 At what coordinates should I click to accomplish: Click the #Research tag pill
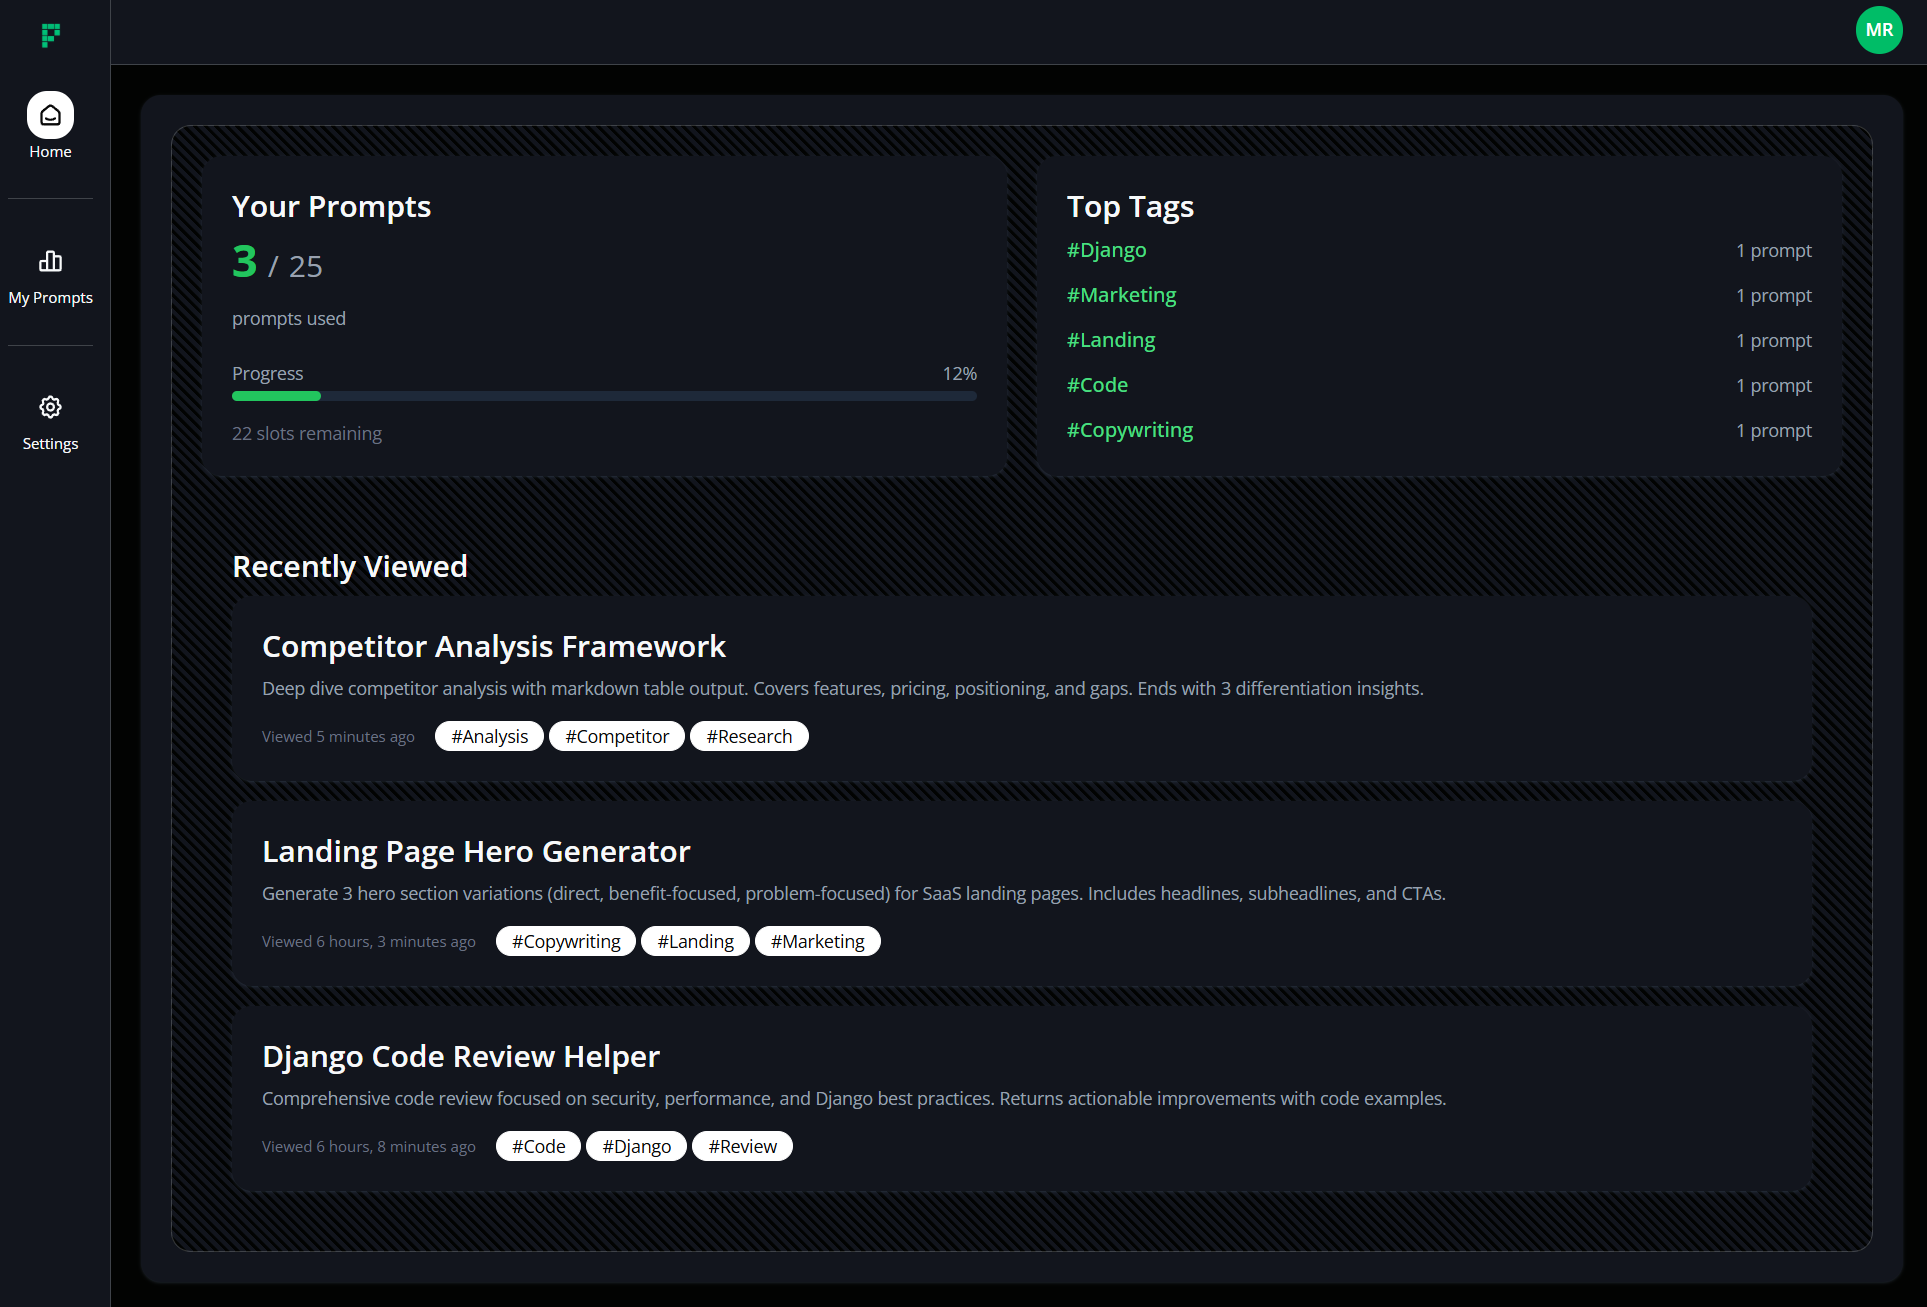point(749,736)
